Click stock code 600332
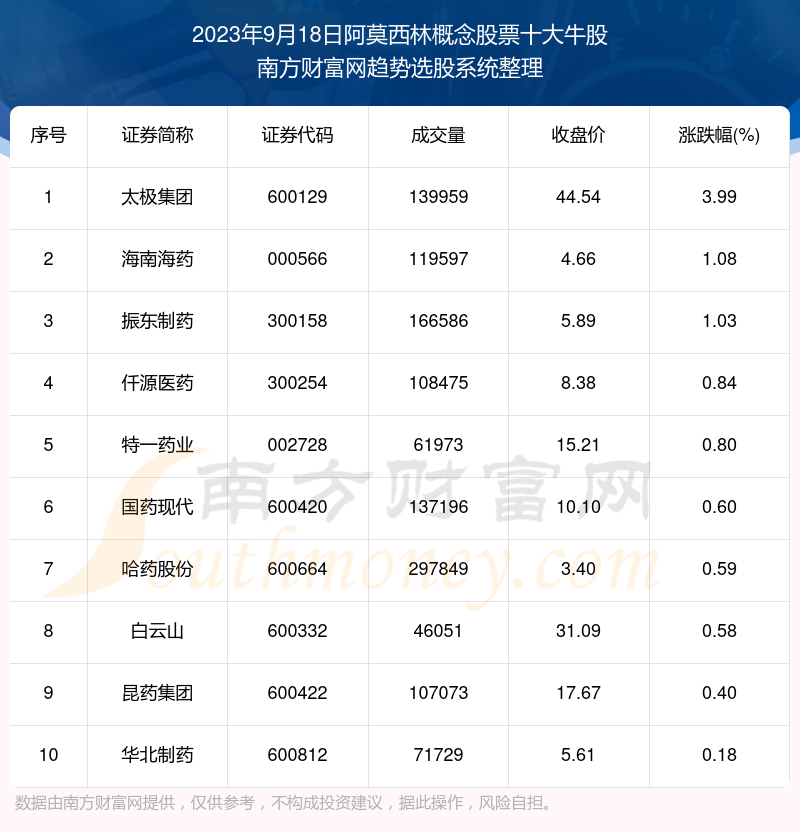This screenshot has width=800, height=832. point(297,631)
